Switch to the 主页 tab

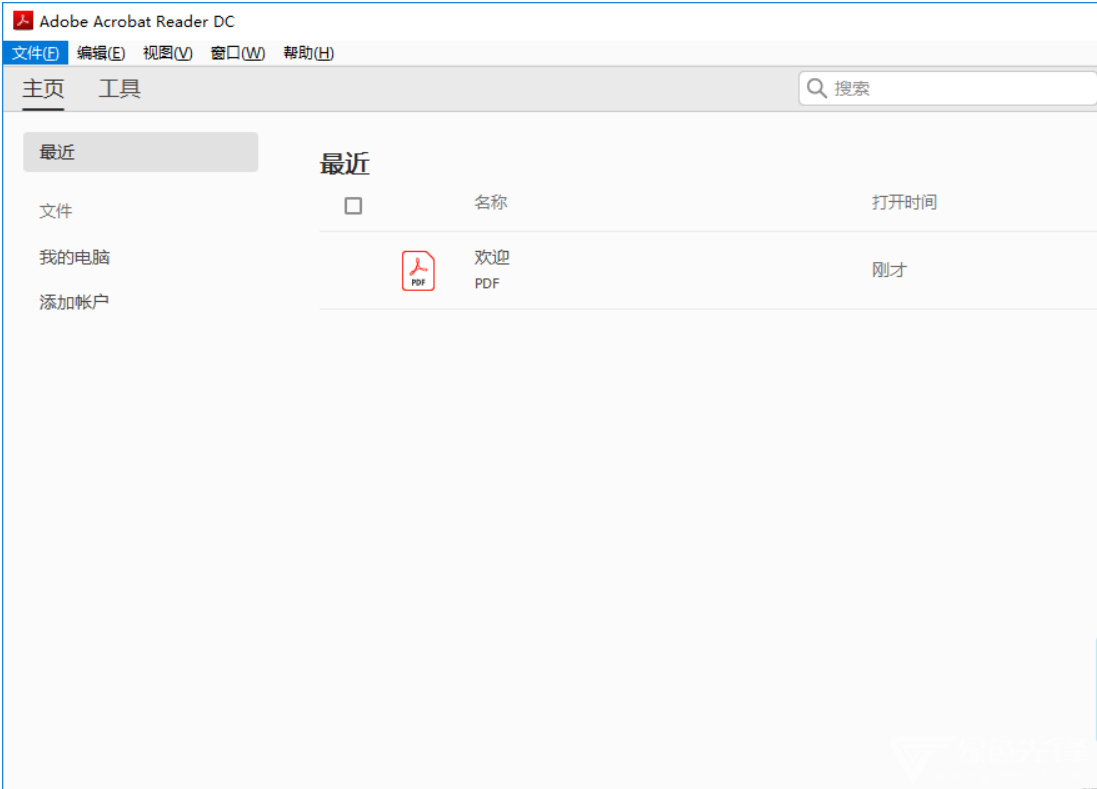(43, 89)
